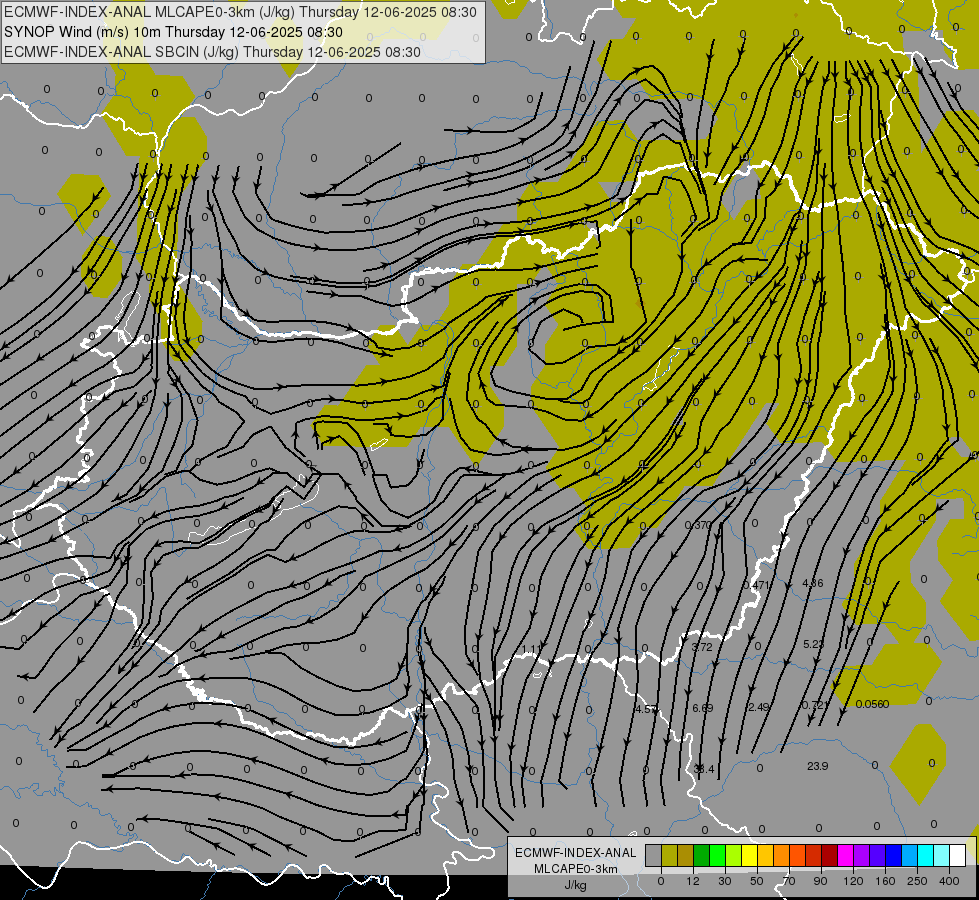Screen dimensions: 979x900
Task: Click the dark green swatch in the colorbar
Action: pyautogui.click(x=701, y=856)
